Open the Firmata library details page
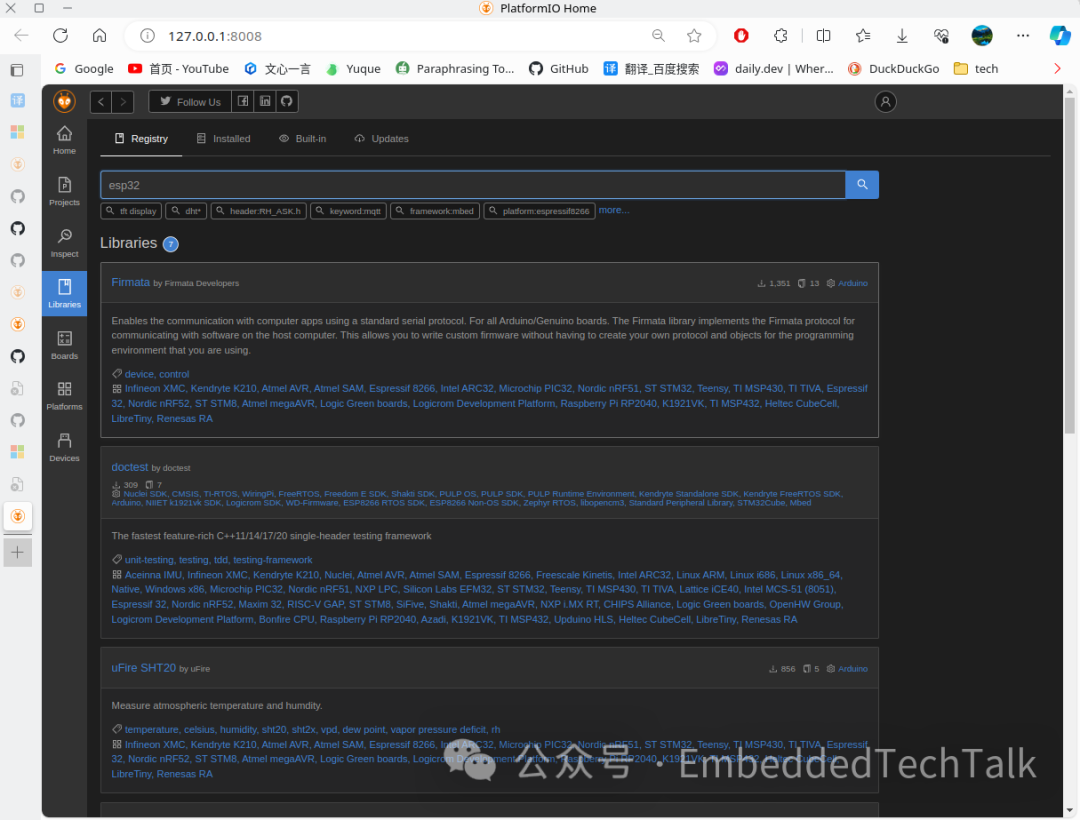 tap(130, 282)
